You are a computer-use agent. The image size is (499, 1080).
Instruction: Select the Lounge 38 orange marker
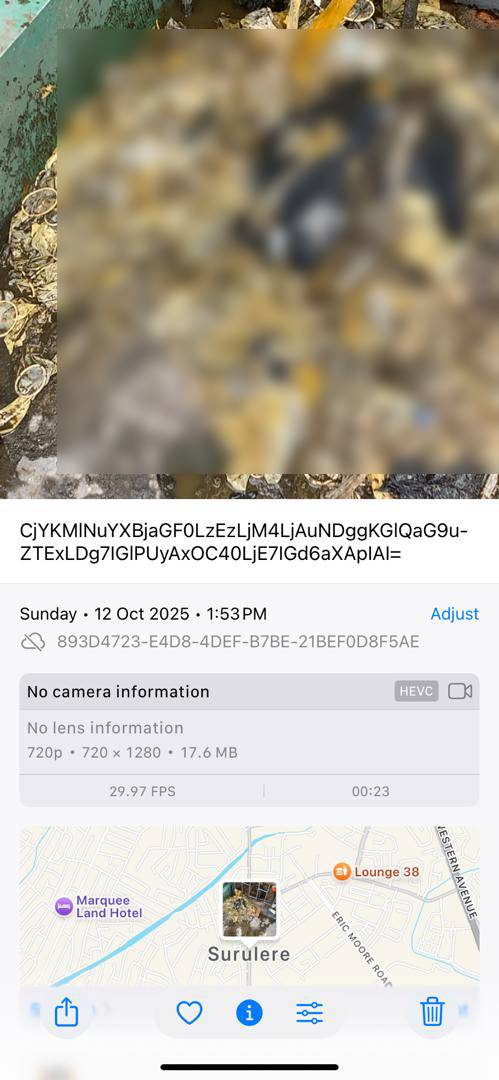(x=342, y=872)
